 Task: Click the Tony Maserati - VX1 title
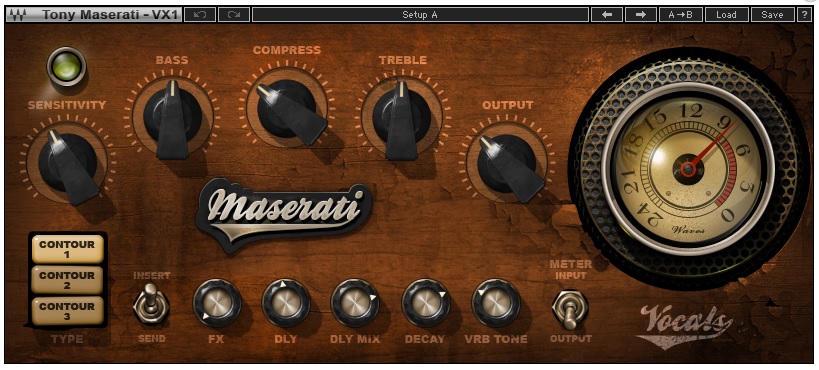point(110,15)
